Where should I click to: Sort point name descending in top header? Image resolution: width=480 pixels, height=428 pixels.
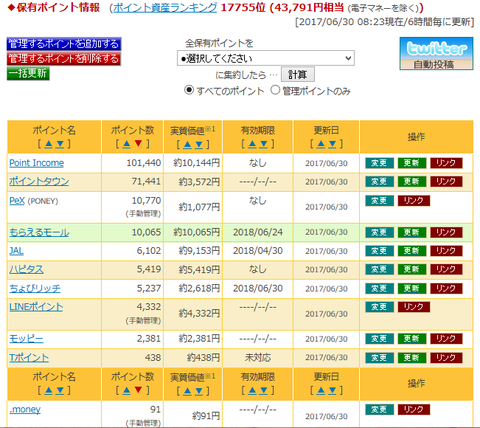[x=60, y=144]
